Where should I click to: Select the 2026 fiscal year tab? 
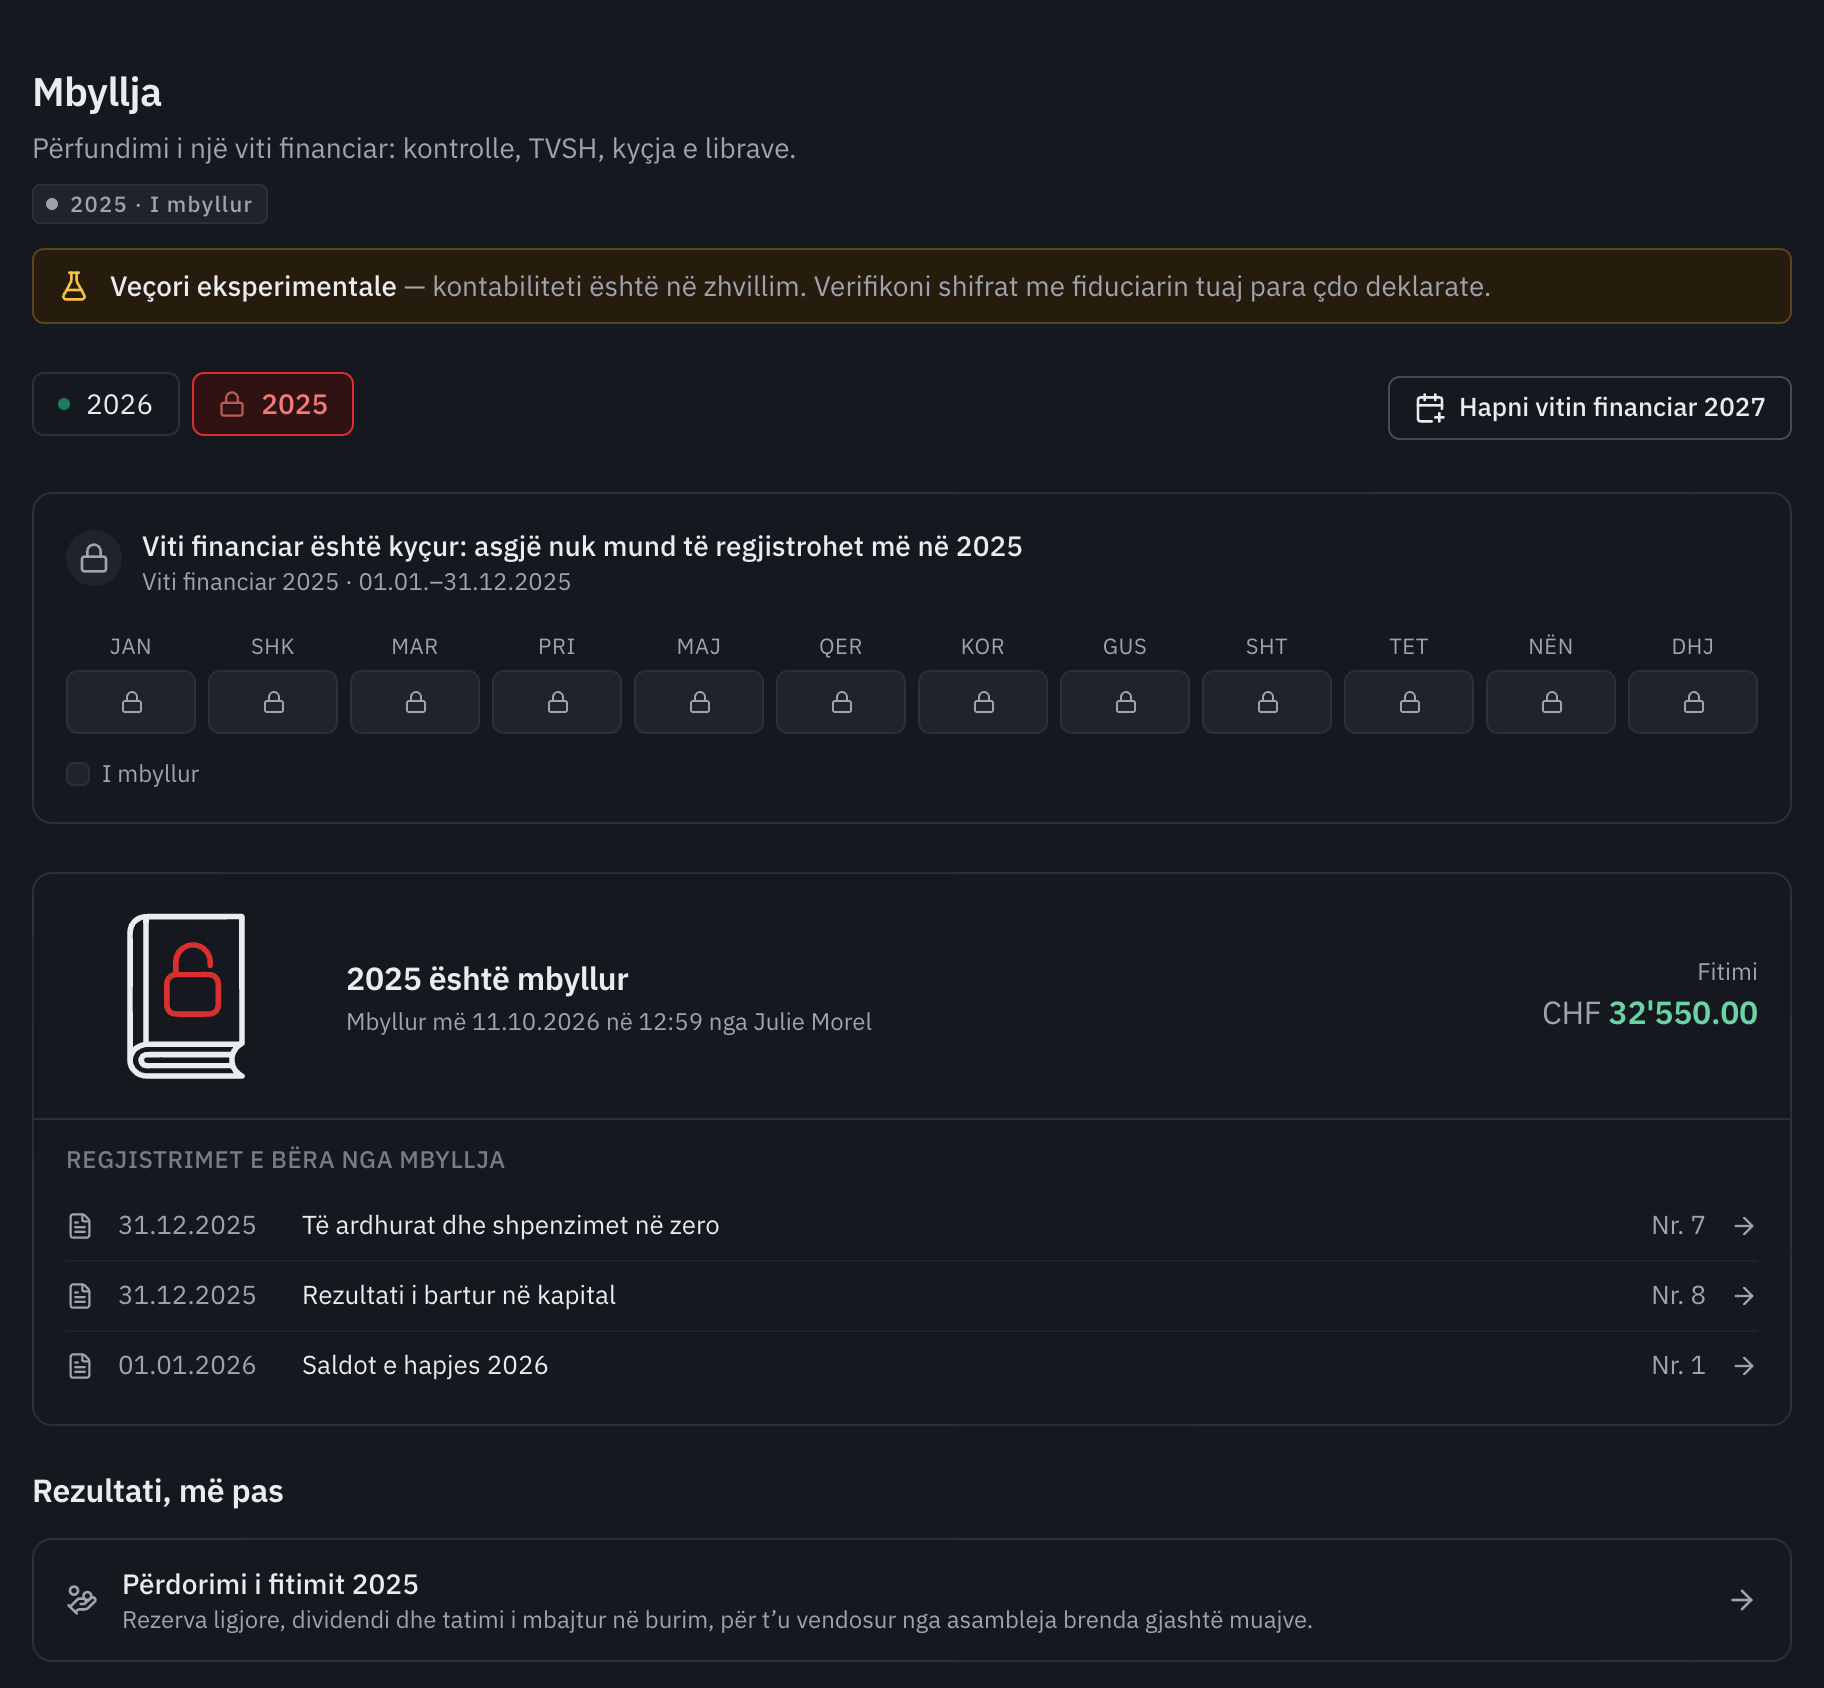tap(106, 404)
